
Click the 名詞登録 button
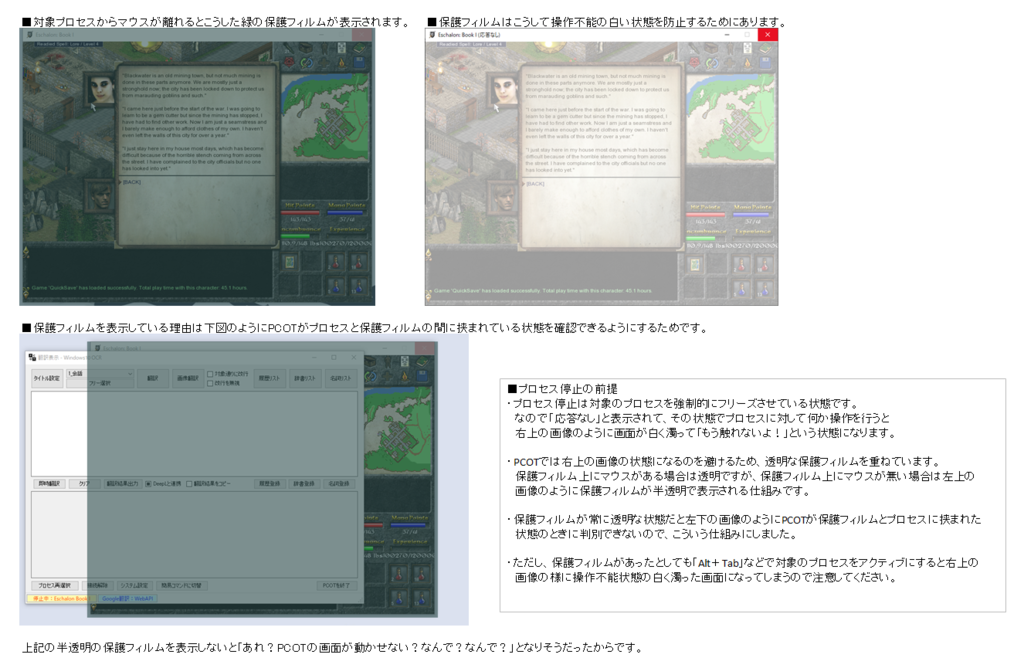(339, 484)
